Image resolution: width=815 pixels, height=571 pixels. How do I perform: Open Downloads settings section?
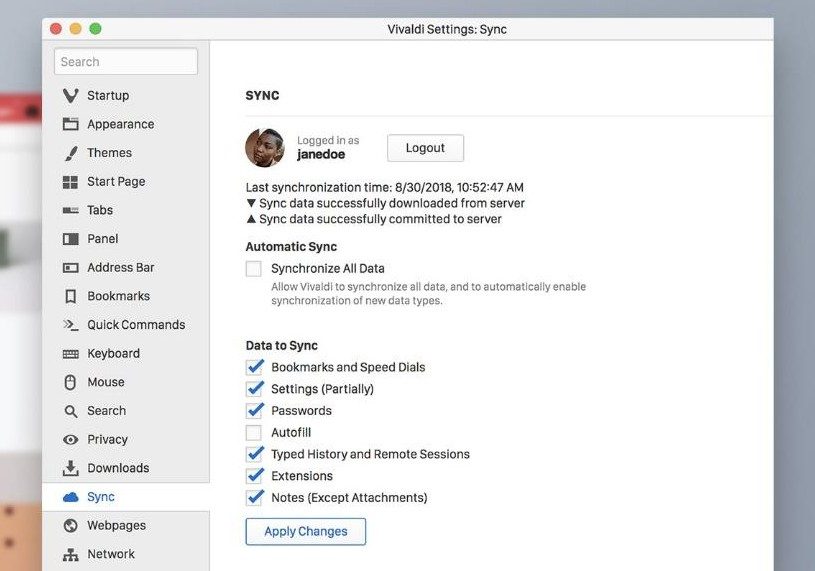click(126, 468)
